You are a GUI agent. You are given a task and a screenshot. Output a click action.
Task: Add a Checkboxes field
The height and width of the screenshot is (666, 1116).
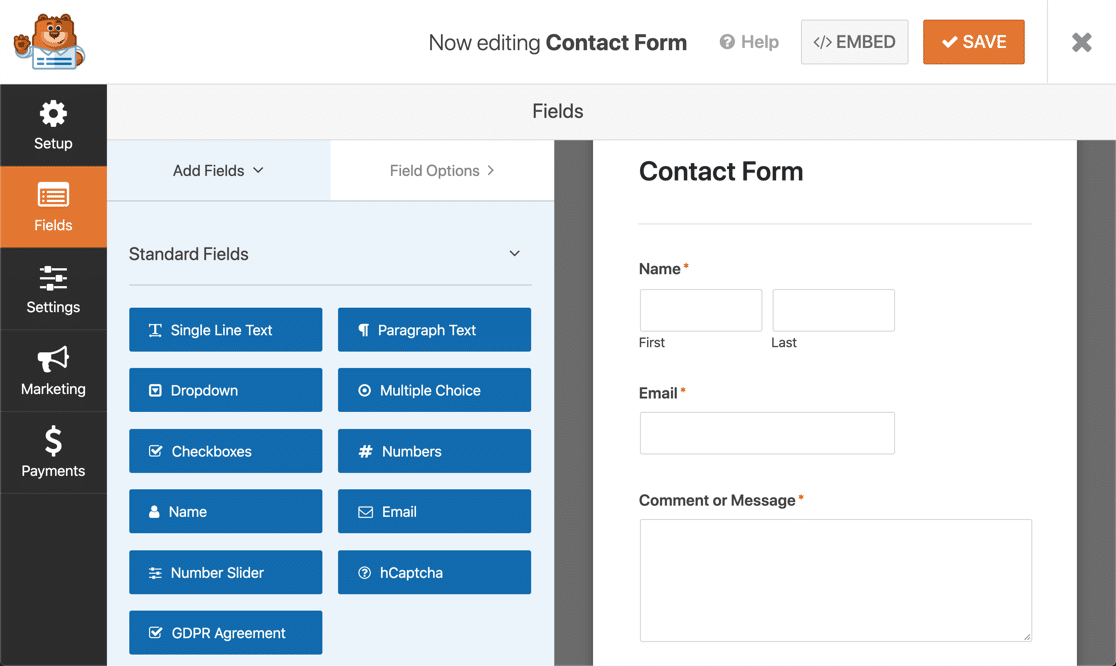(x=225, y=450)
